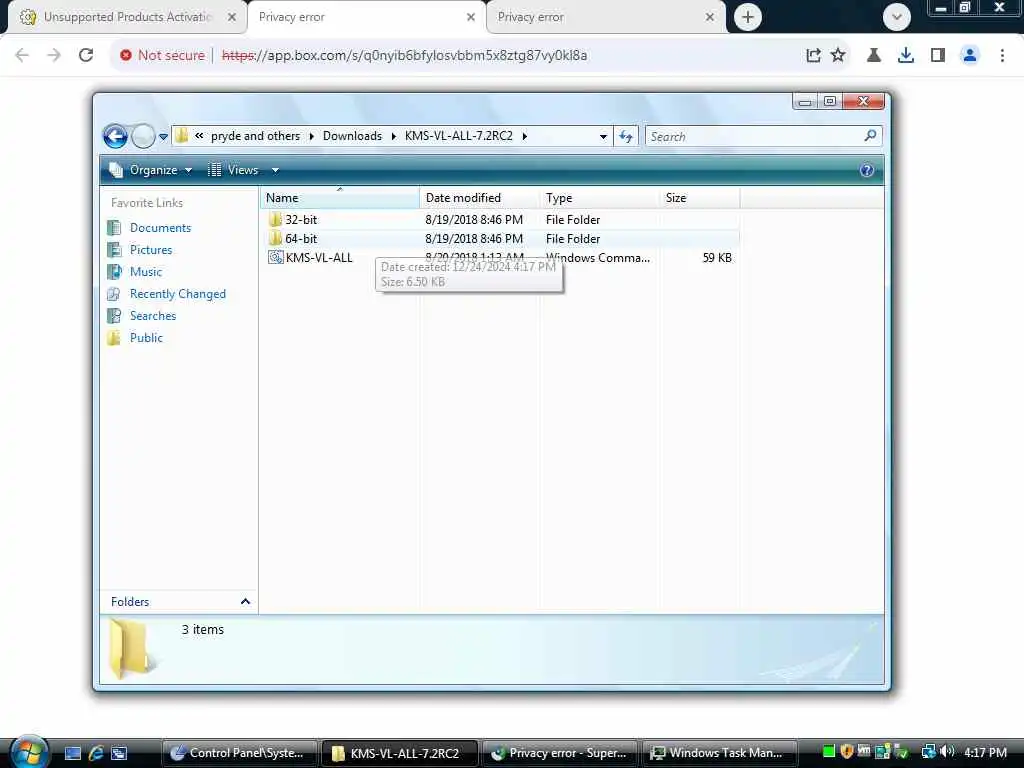Click the Explorer help question icon
The height and width of the screenshot is (768, 1024).
(x=867, y=170)
